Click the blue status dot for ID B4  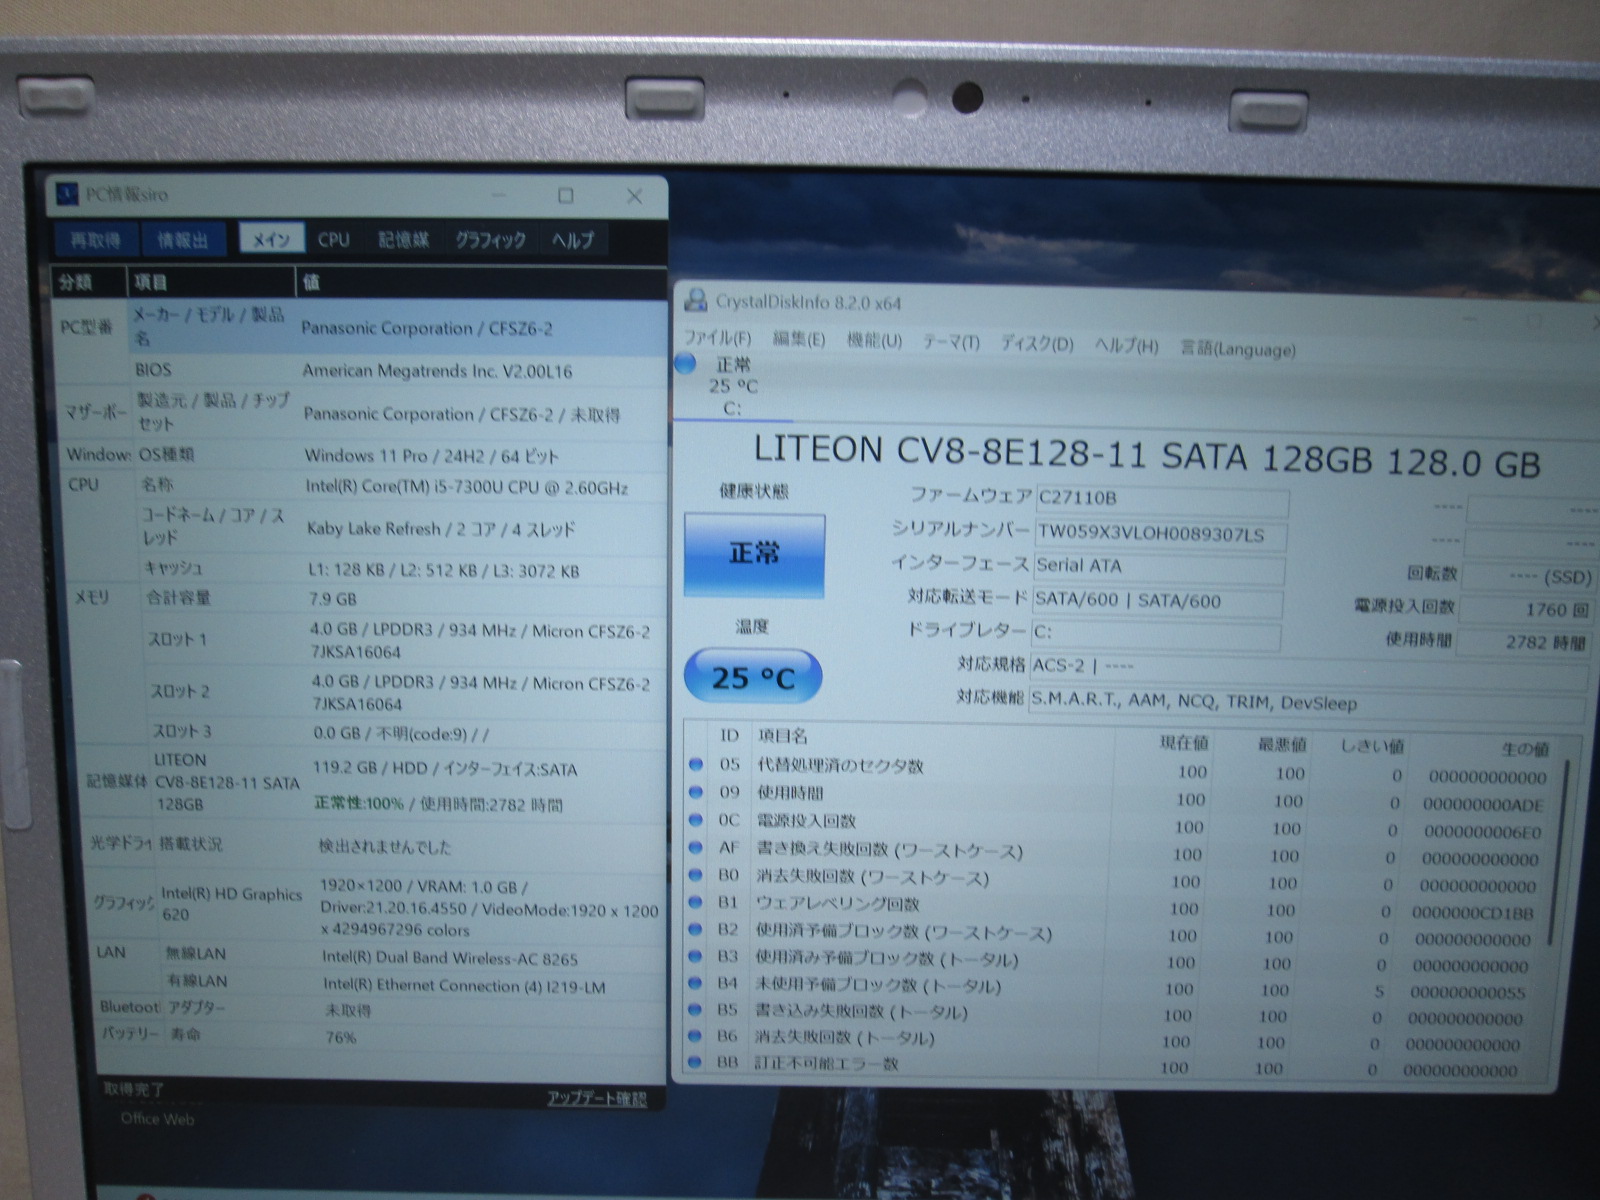point(696,984)
